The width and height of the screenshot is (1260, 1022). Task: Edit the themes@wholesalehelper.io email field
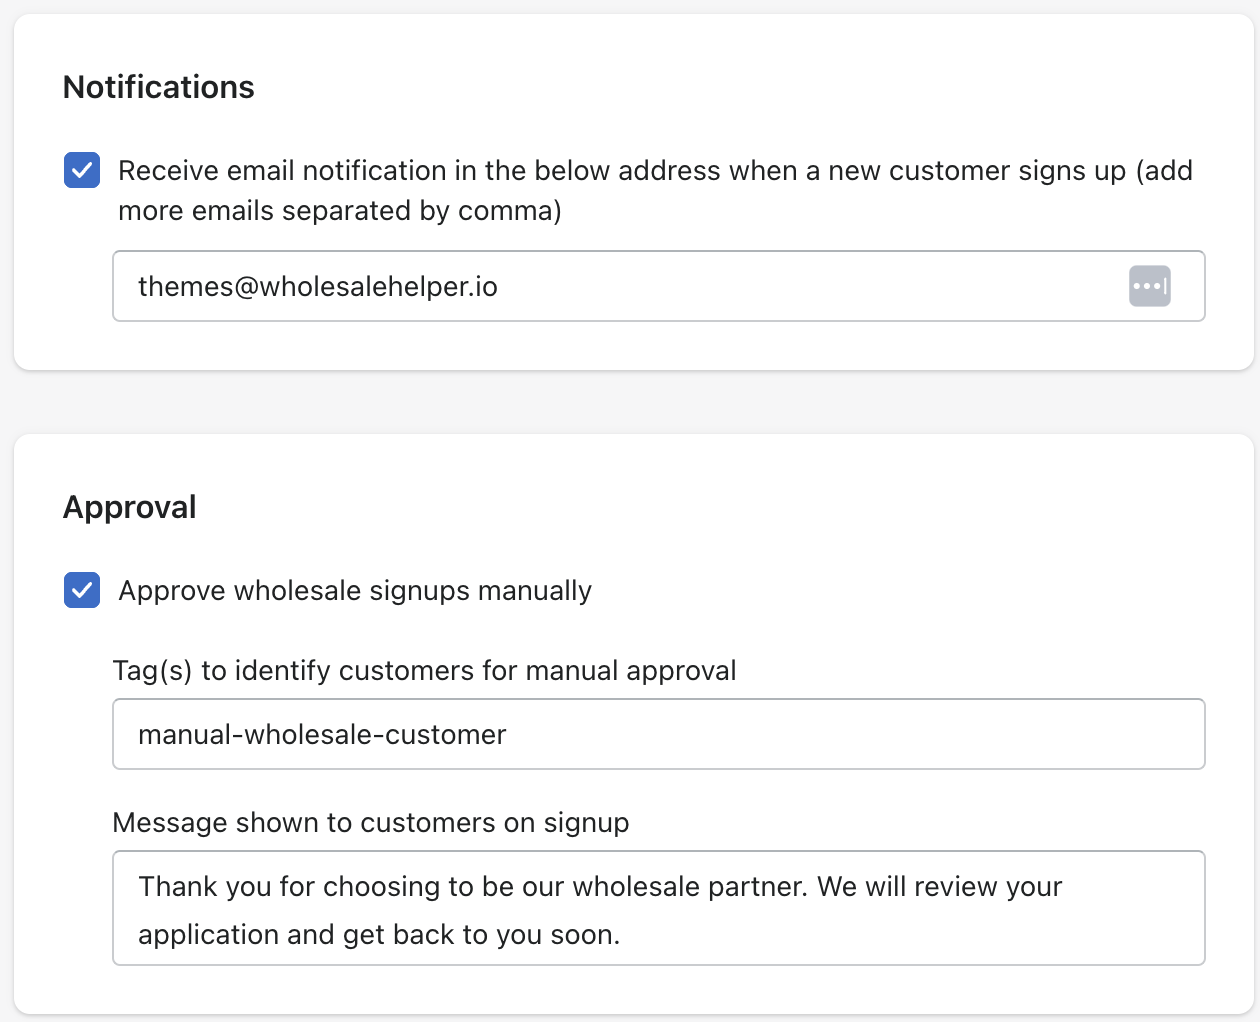[659, 286]
